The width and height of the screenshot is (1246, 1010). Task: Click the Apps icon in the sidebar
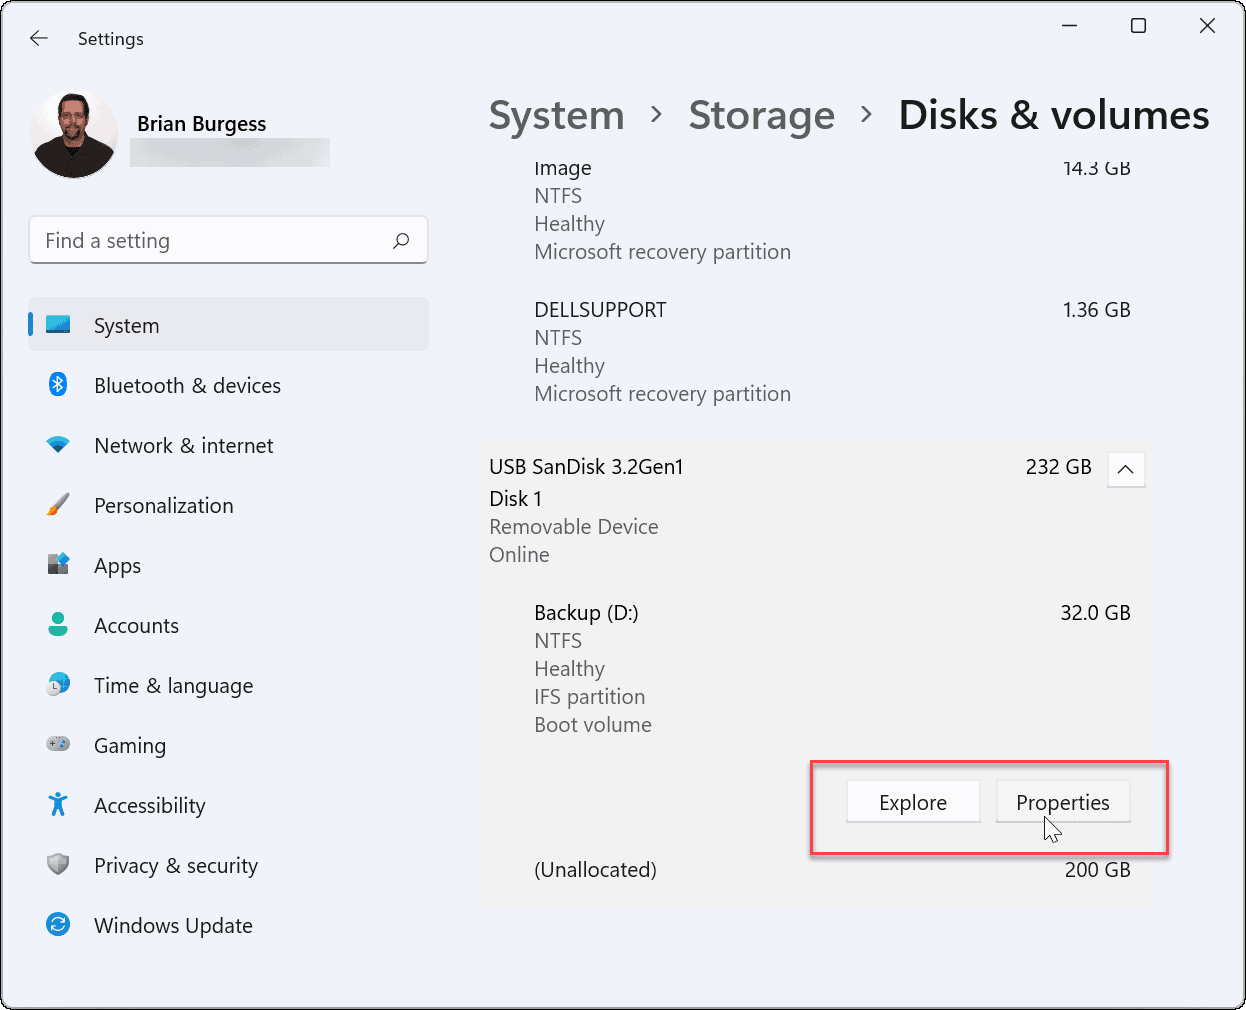[x=57, y=565]
